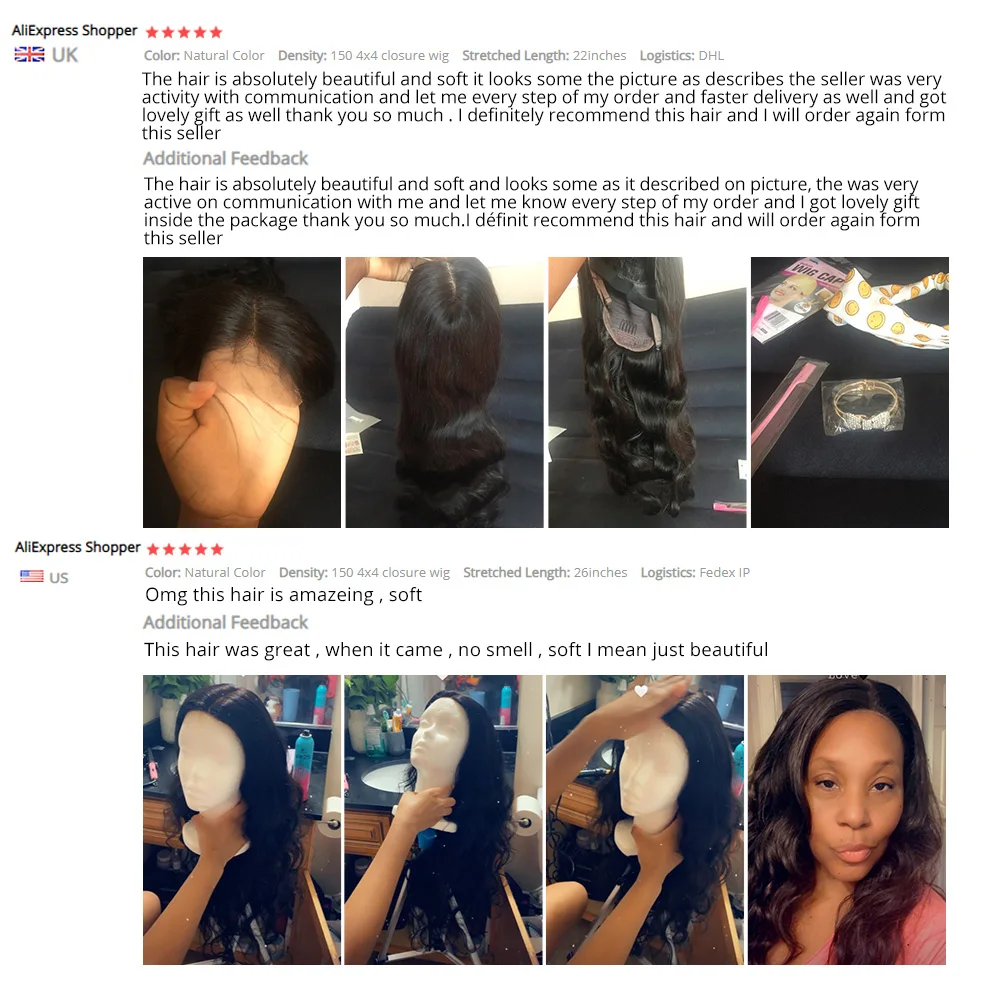
Task: Open the second mannequin wig photo with sink
Action: [x=443, y=820]
